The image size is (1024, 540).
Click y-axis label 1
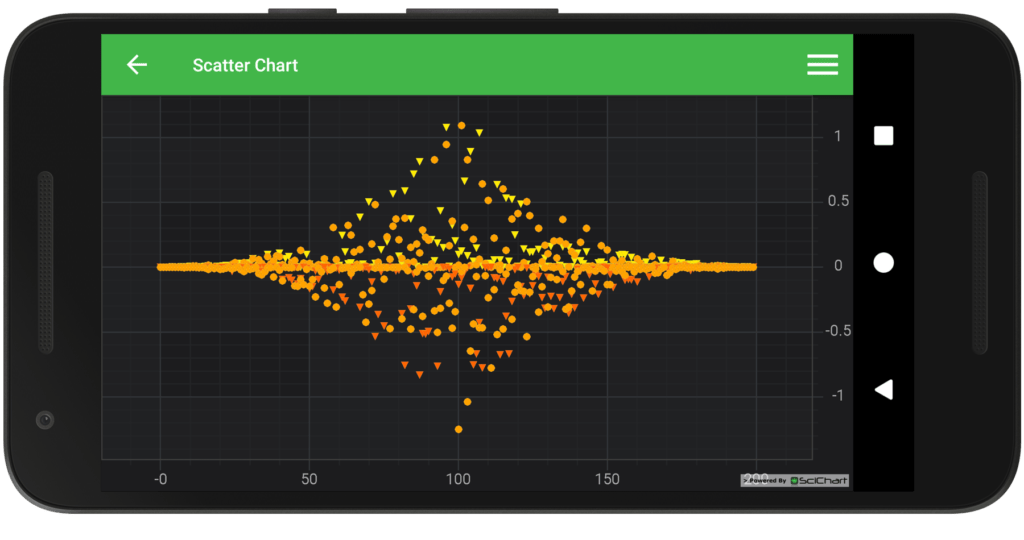click(x=837, y=136)
